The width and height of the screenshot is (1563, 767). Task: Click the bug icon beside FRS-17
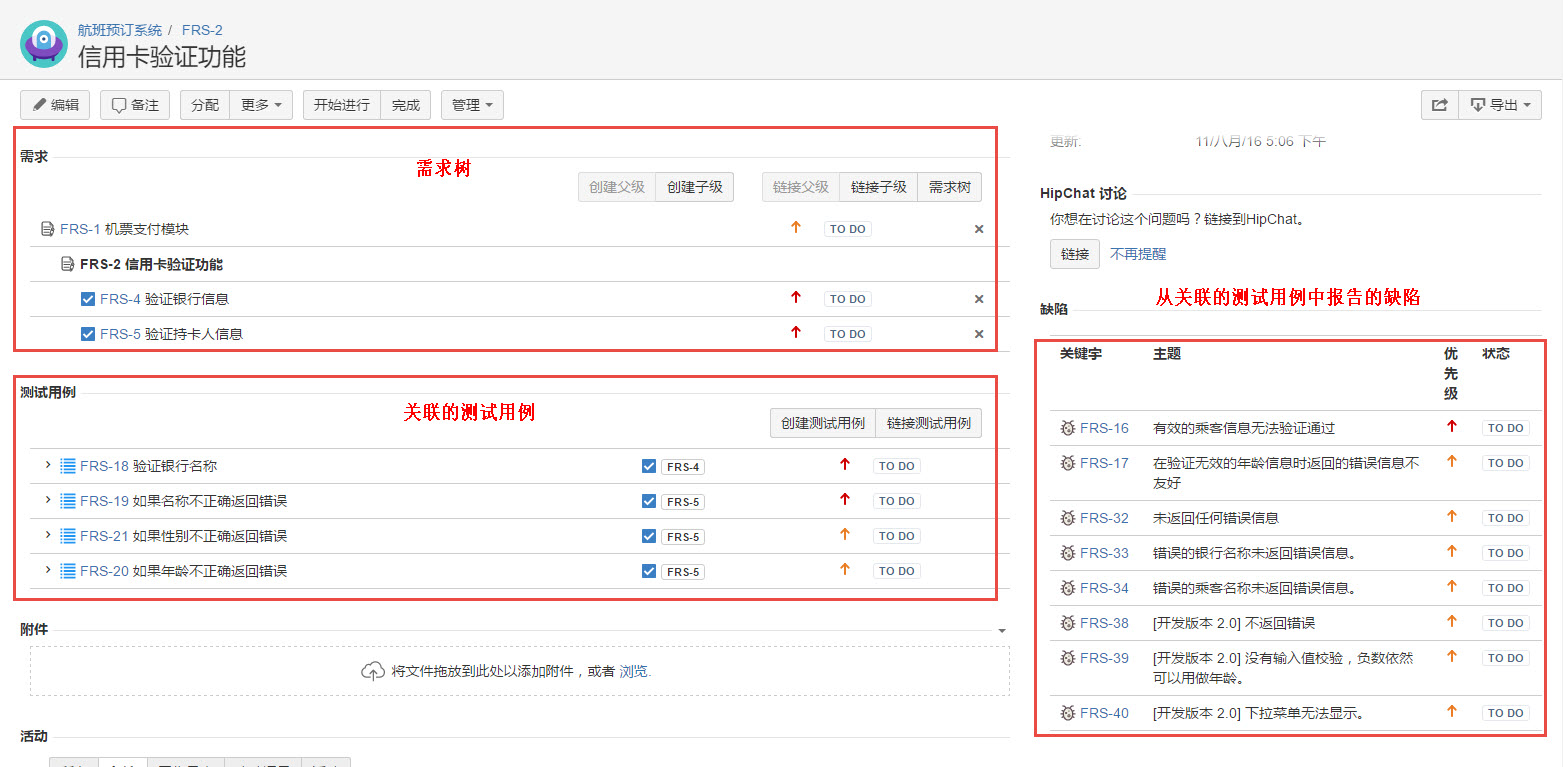1068,463
